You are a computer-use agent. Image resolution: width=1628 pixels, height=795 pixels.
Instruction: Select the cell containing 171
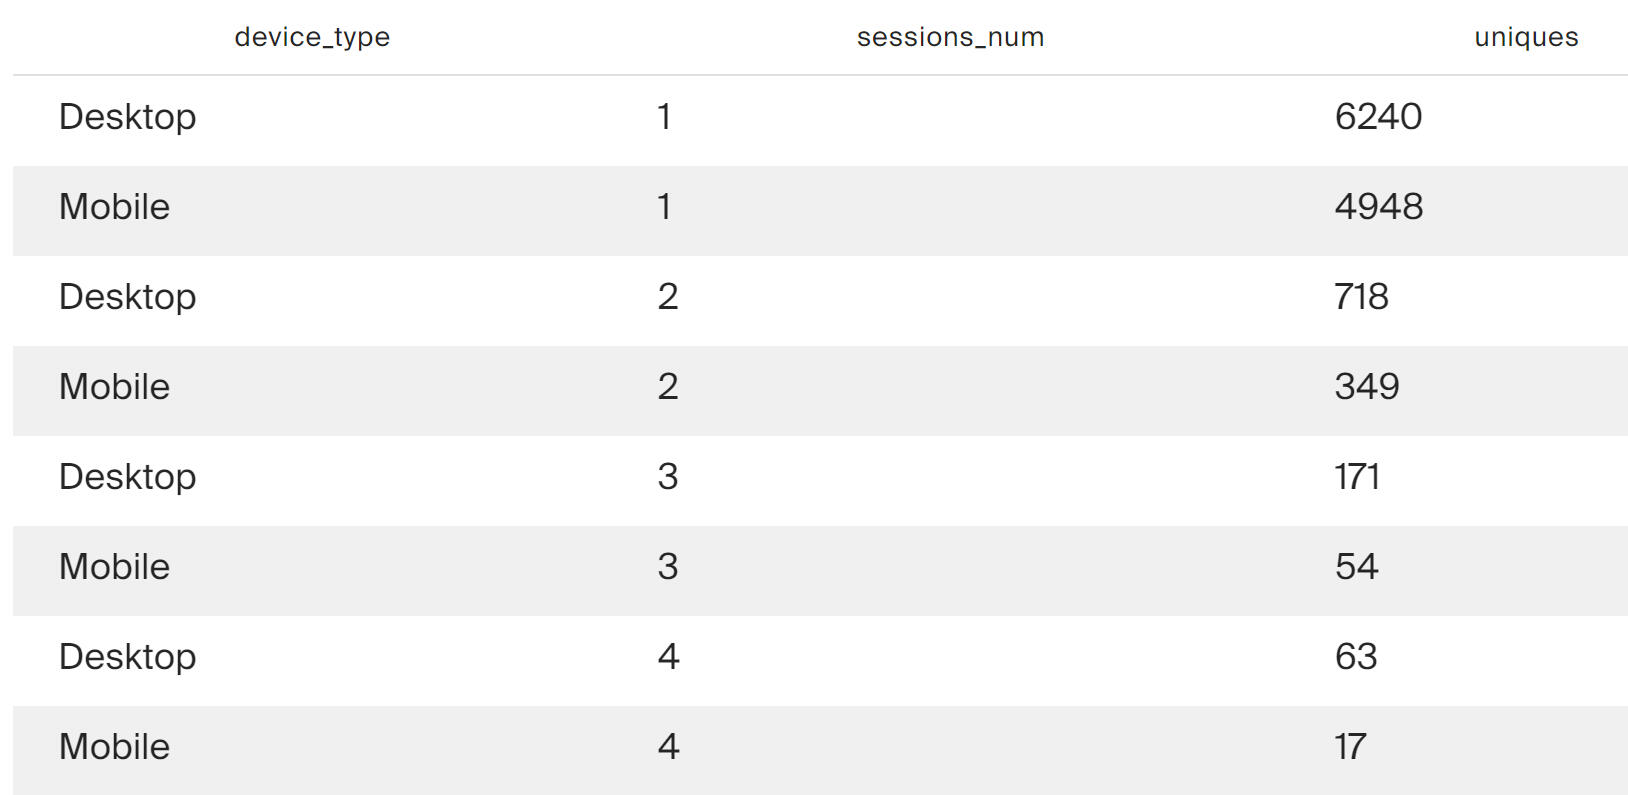(x=1357, y=477)
